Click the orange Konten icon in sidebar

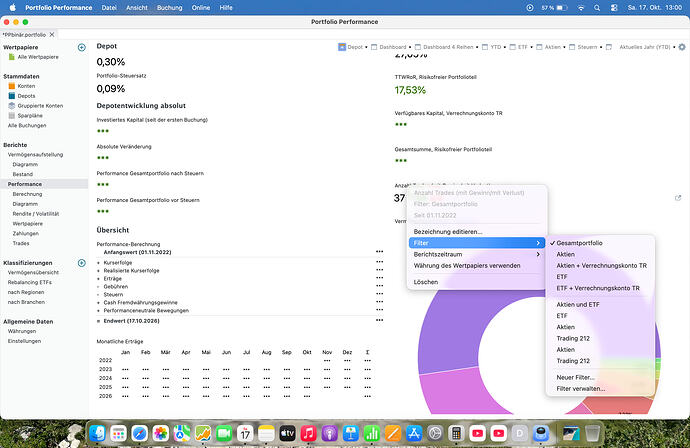[12, 86]
